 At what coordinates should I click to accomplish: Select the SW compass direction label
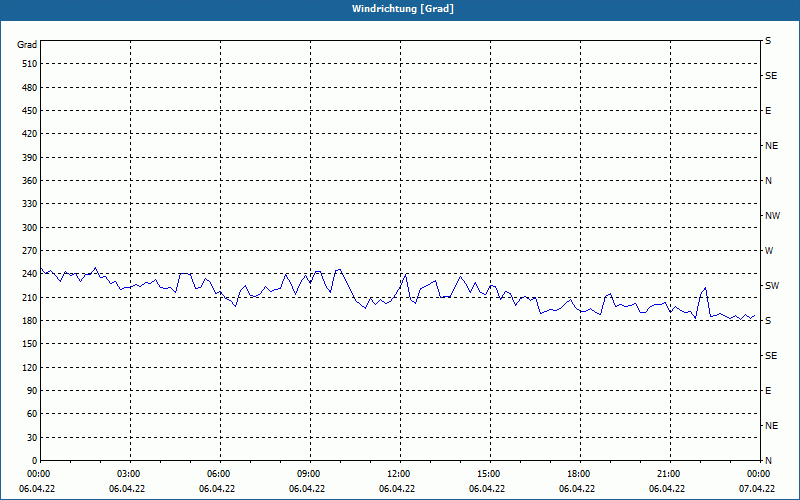[x=772, y=286]
